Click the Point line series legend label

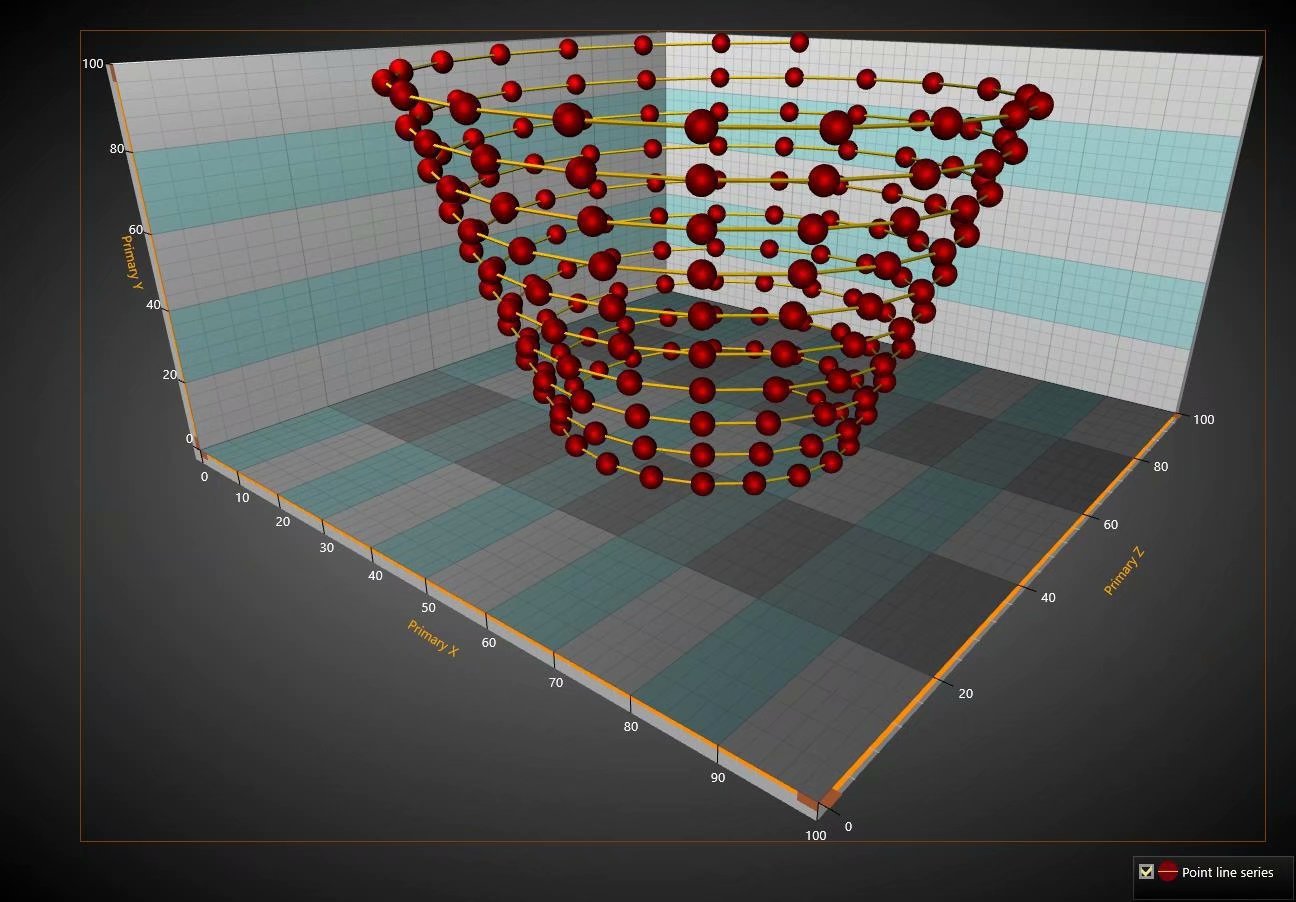[x=1227, y=872]
